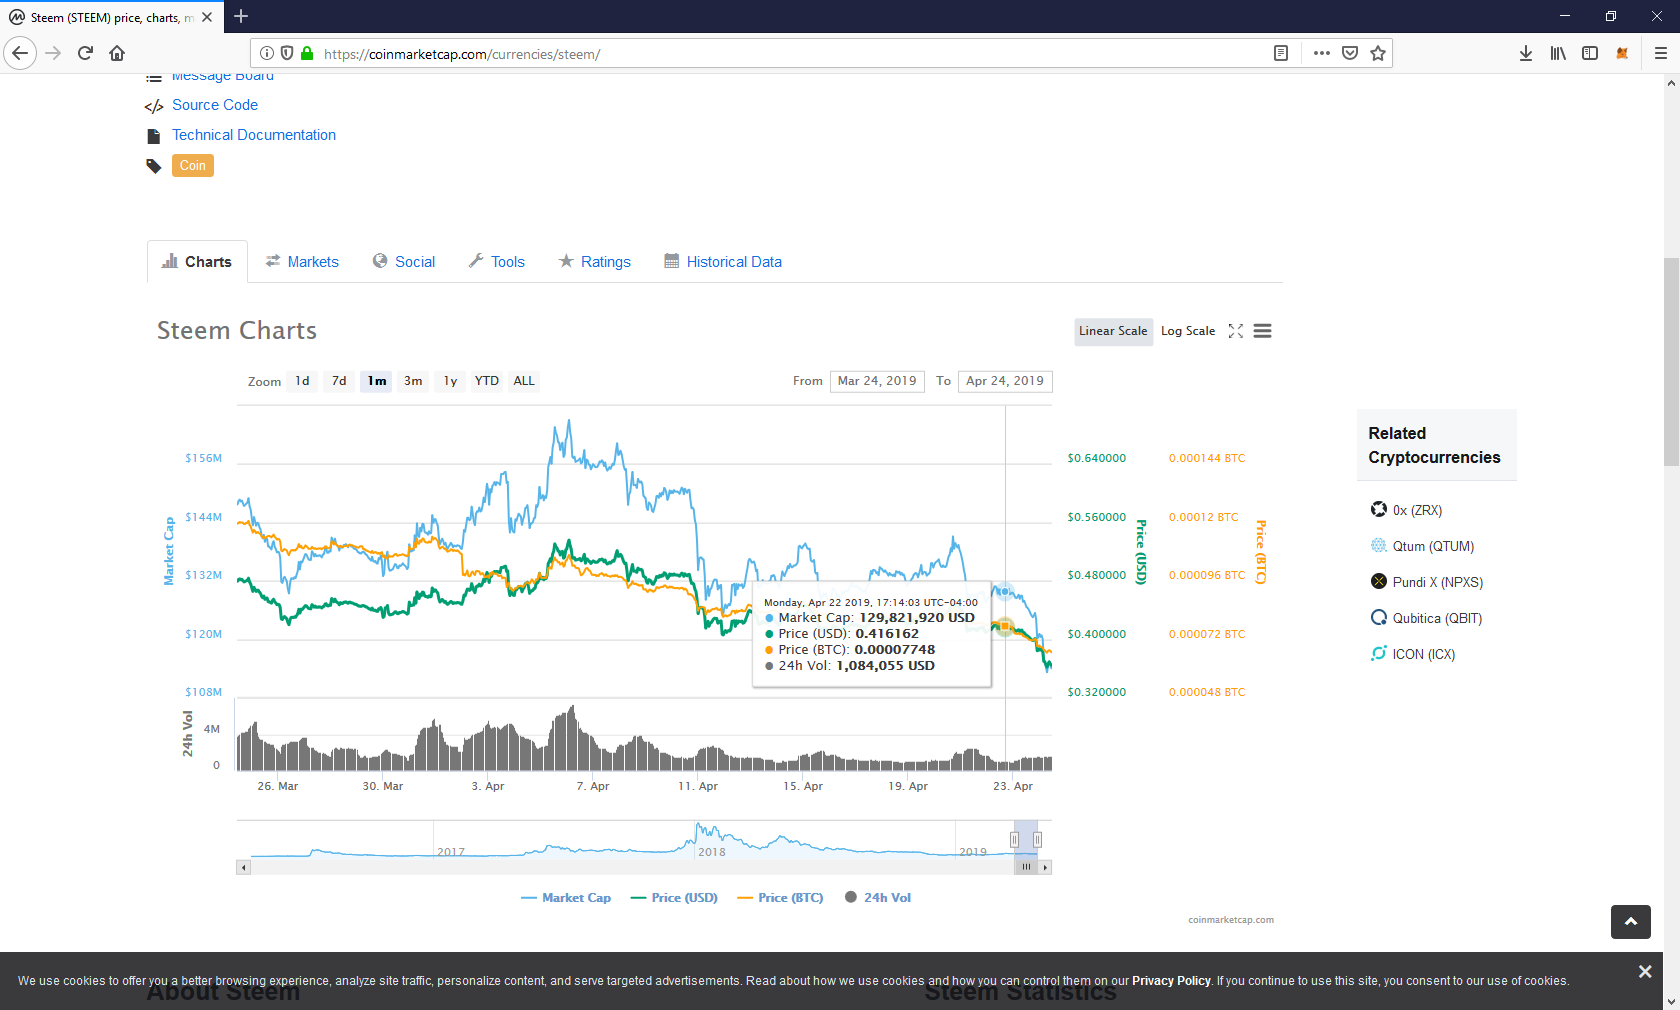
Task: Open page actions three-dot menu
Action: coord(1322,53)
